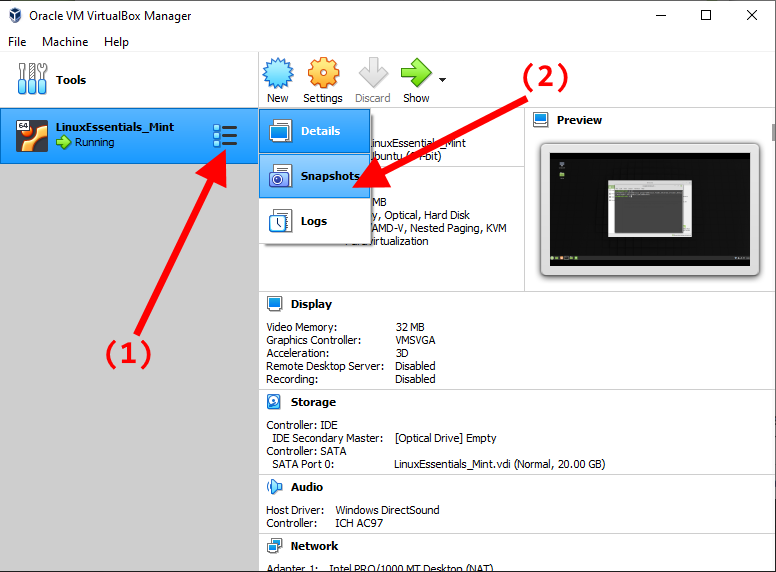Expand the Show button dropdown arrow
The image size is (776, 572).
click(442, 80)
